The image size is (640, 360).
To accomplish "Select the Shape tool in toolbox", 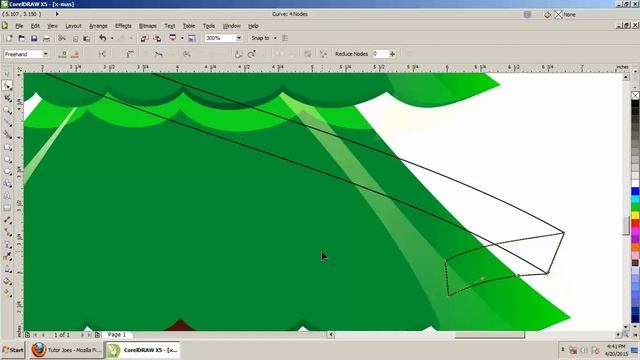I will (x=7, y=85).
